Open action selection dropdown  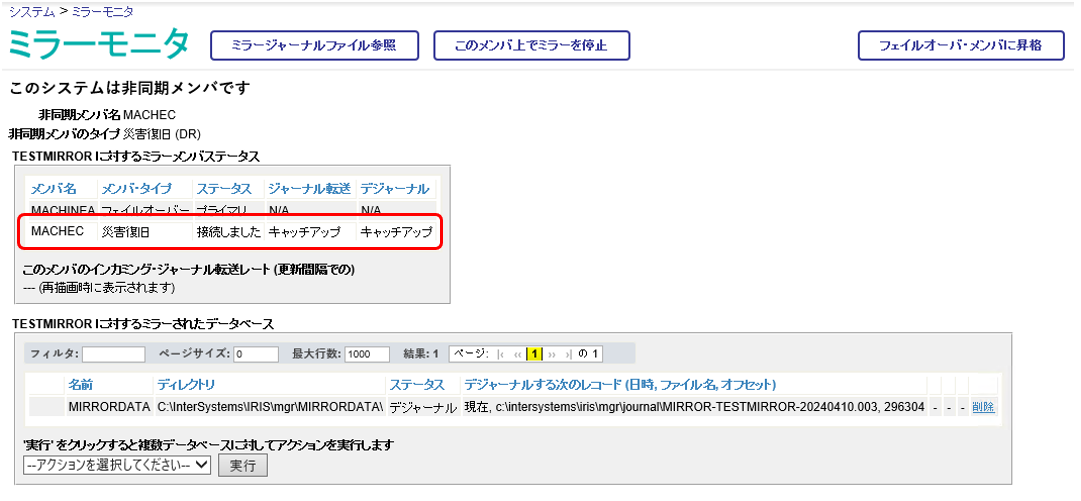(x=117, y=465)
